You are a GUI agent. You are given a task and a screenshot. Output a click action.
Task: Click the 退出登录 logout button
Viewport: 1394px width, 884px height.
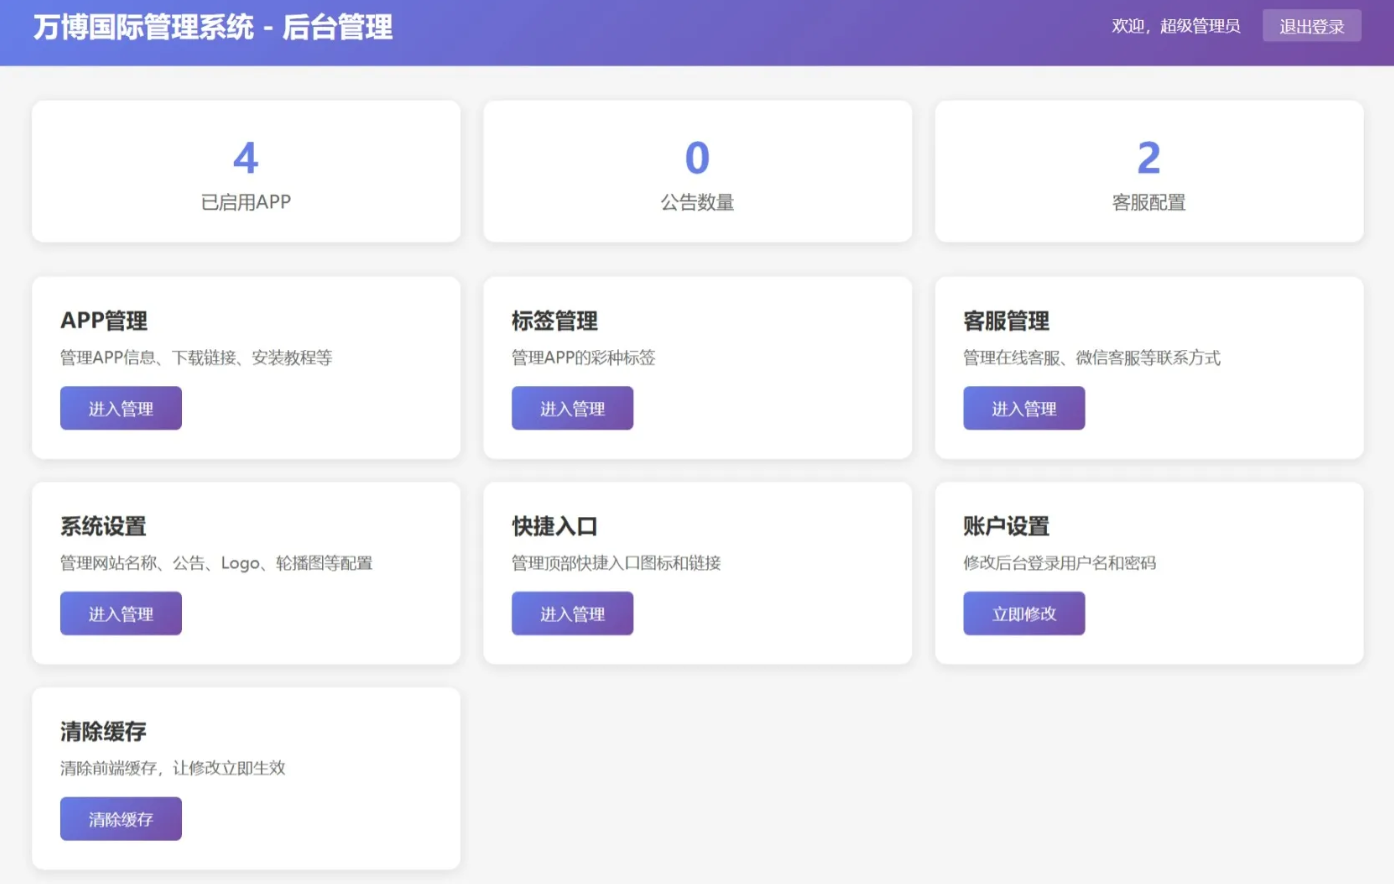1311,26
